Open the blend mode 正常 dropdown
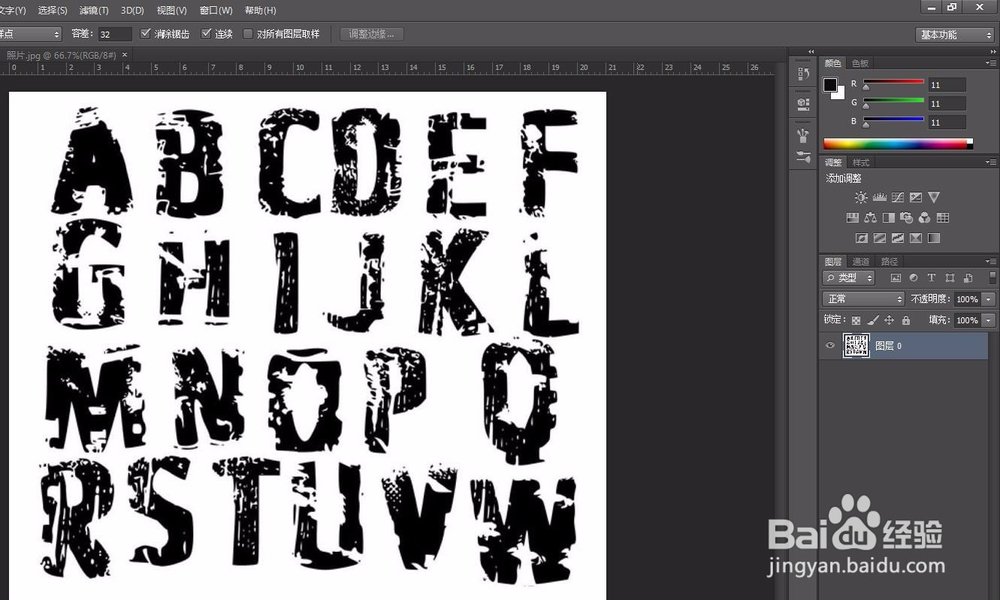The height and width of the screenshot is (600, 1000). tap(864, 298)
